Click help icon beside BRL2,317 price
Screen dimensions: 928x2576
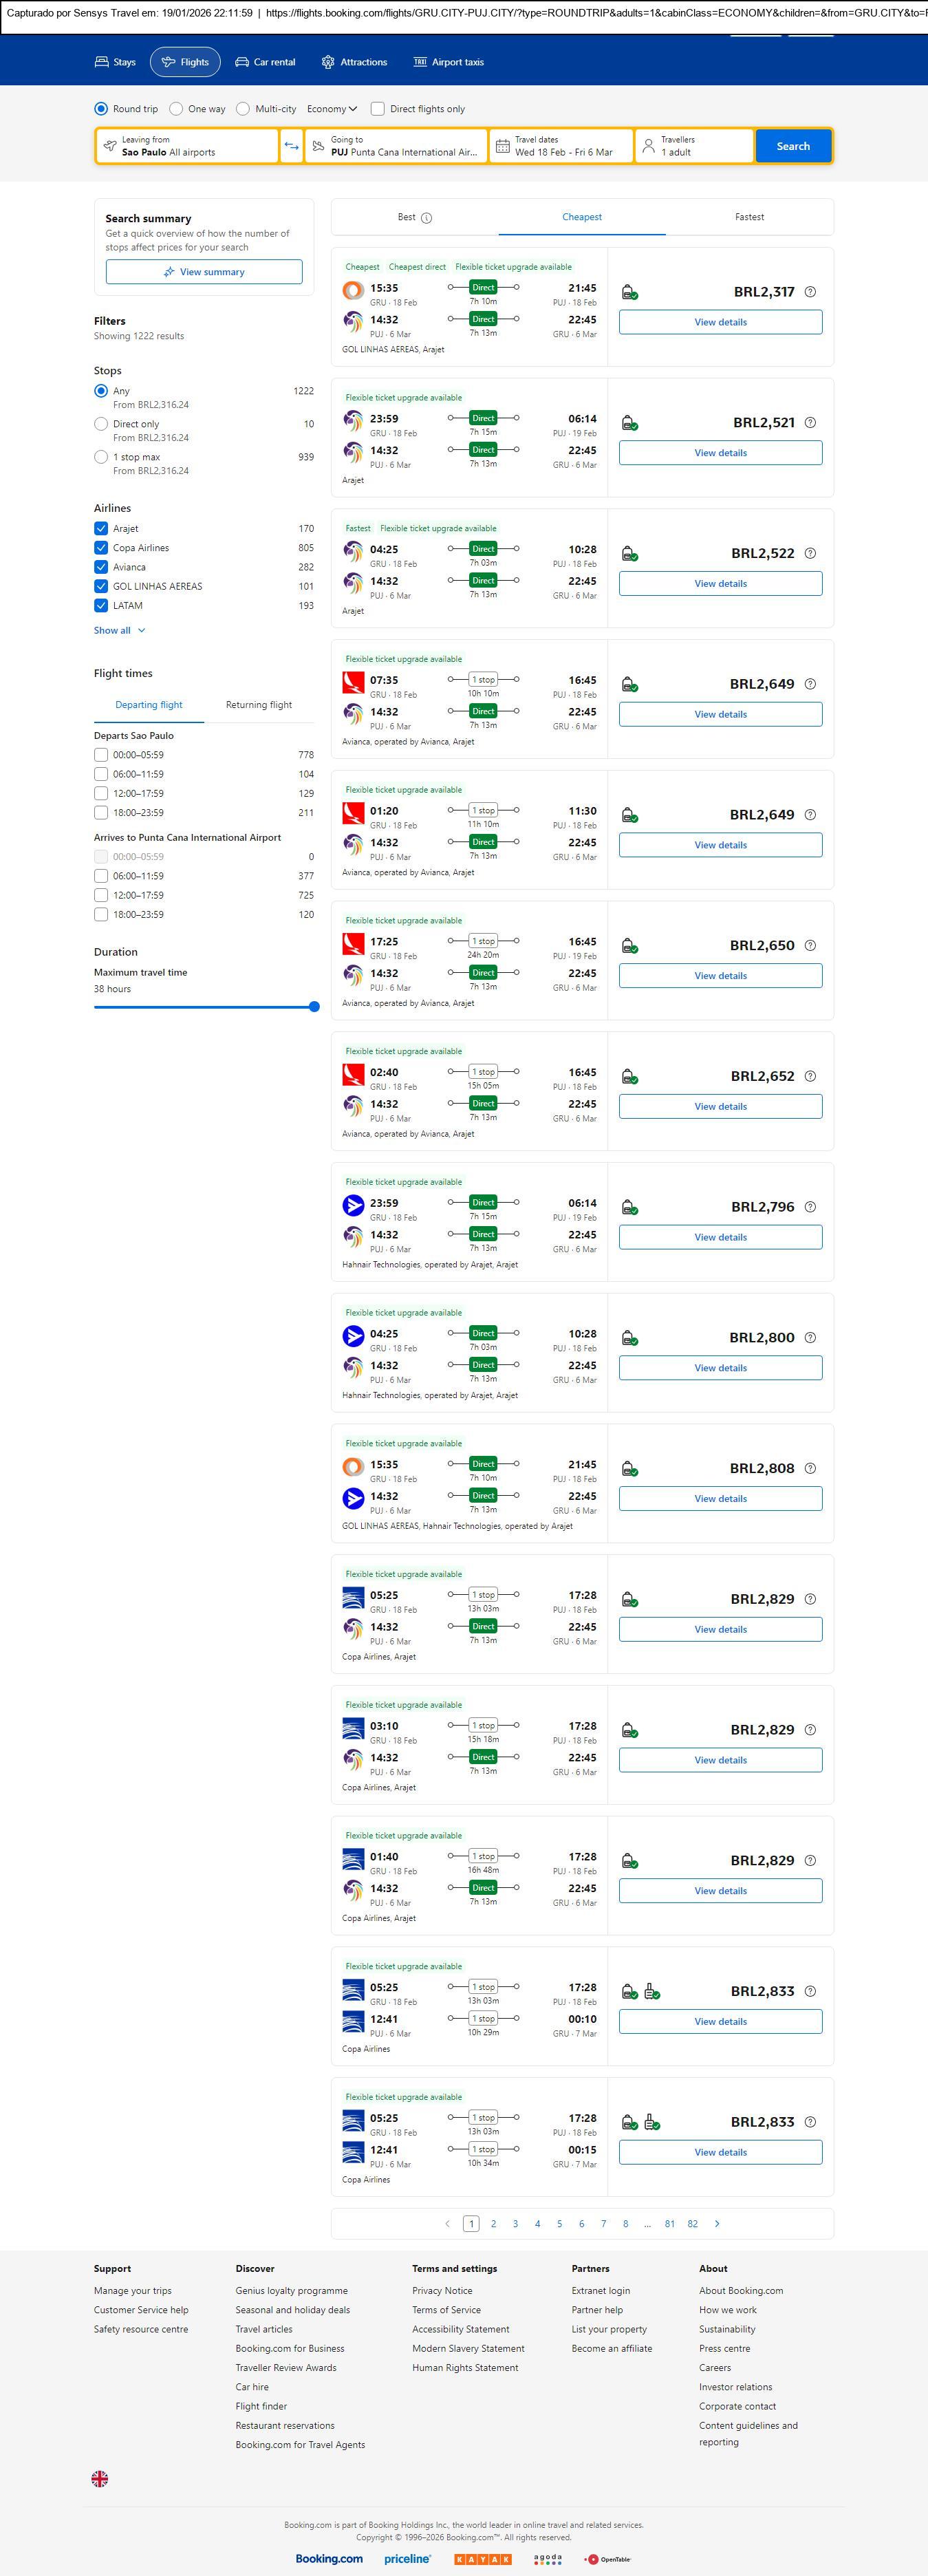(810, 292)
